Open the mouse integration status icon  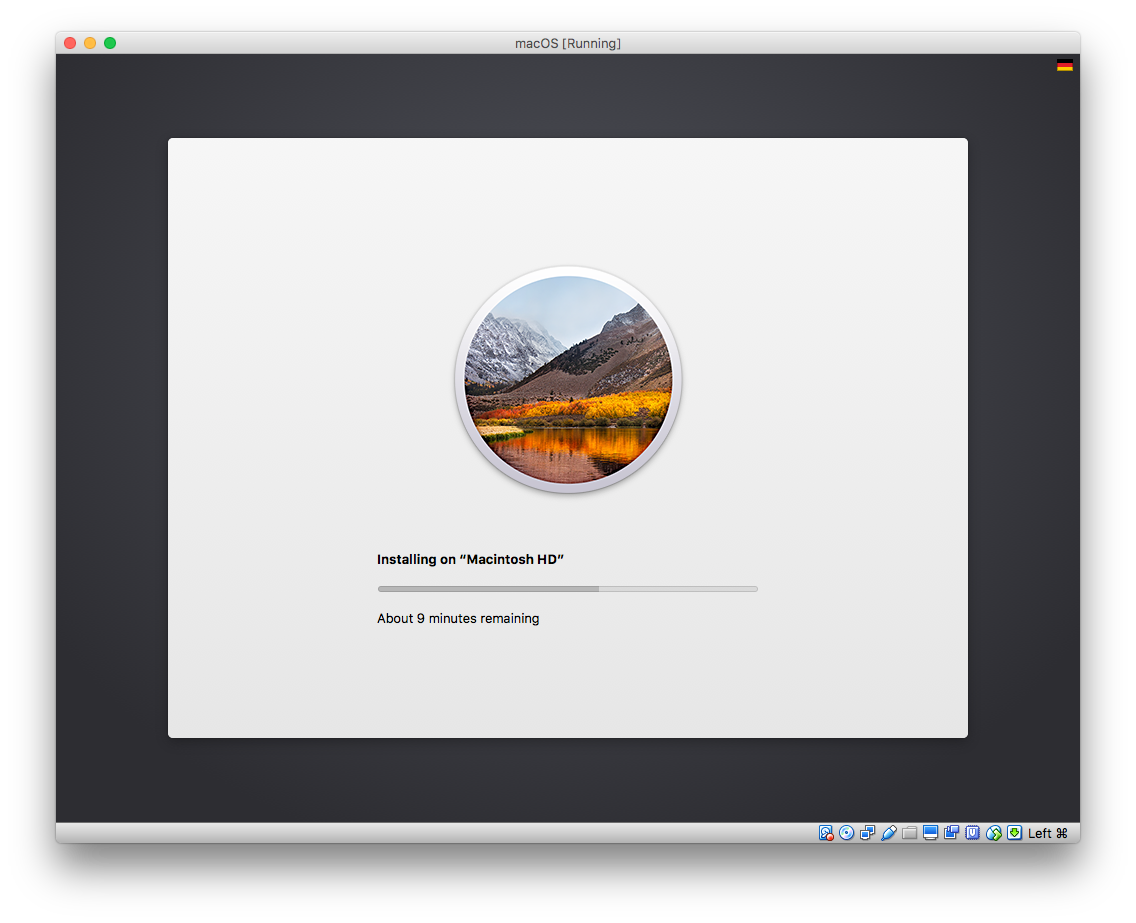(x=993, y=833)
